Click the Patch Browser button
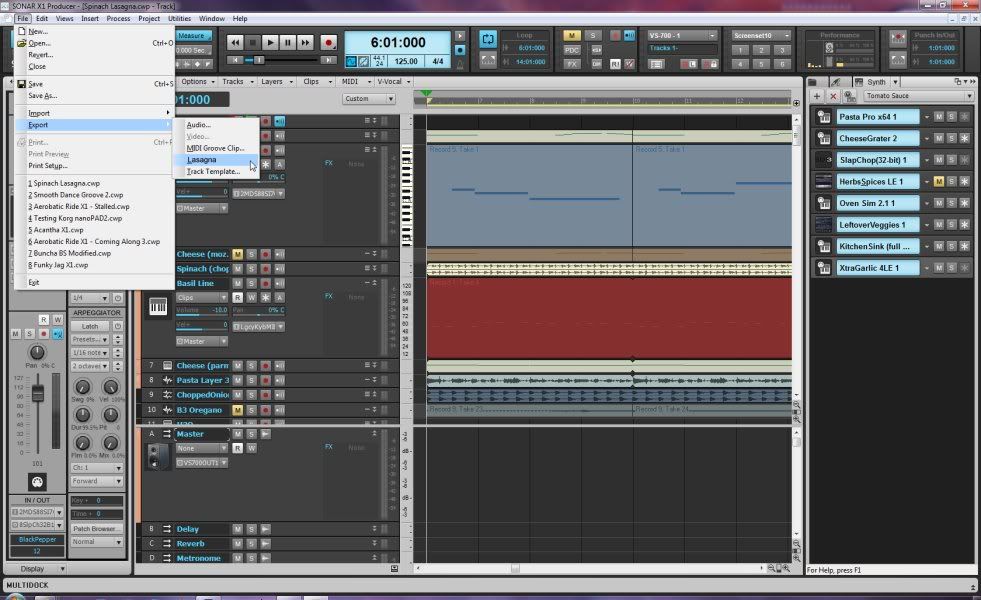Image resolution: width=981 pixels, height=600 pixels. (x=96, y=528)
